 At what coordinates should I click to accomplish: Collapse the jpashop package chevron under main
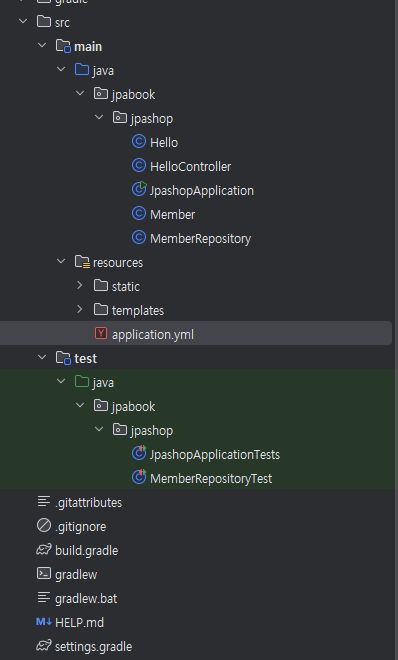[99, 117]
